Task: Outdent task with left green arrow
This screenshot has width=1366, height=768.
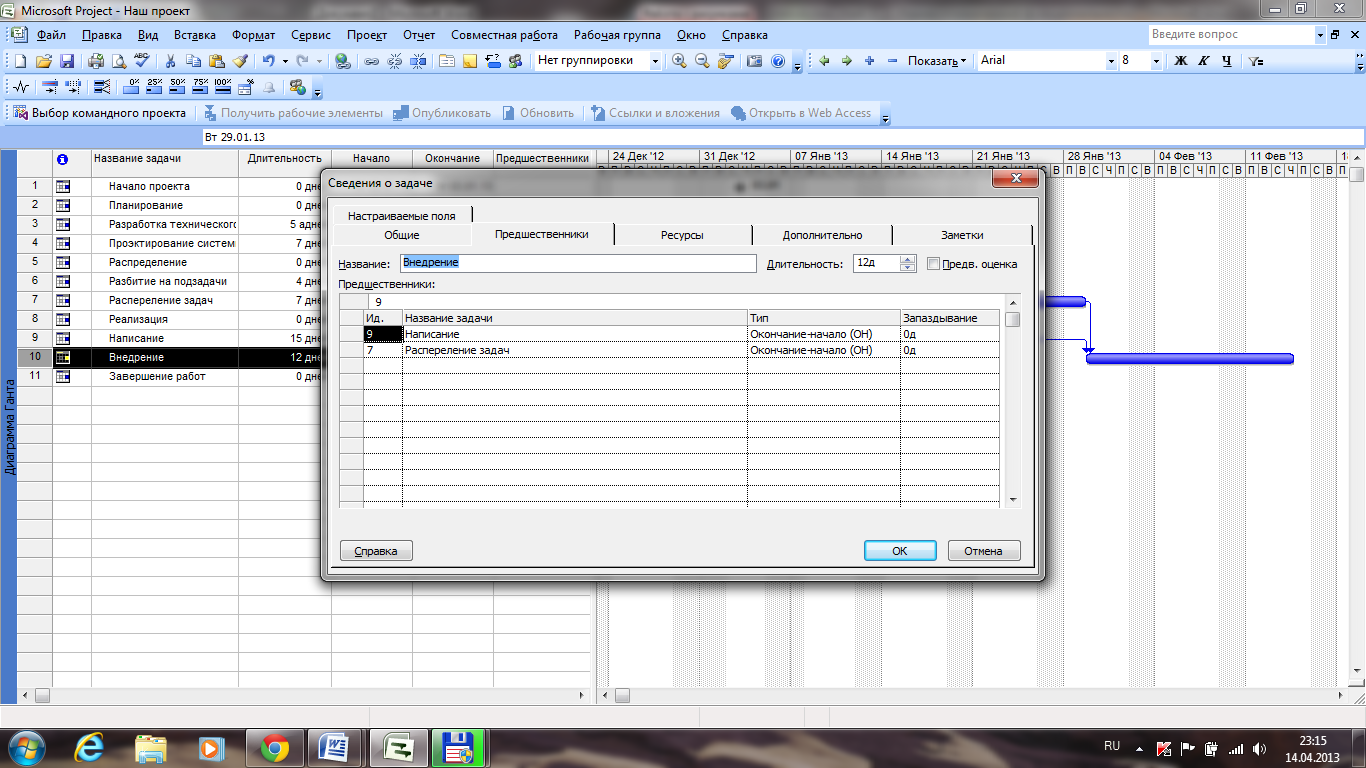Action: [x=824, y=61]
